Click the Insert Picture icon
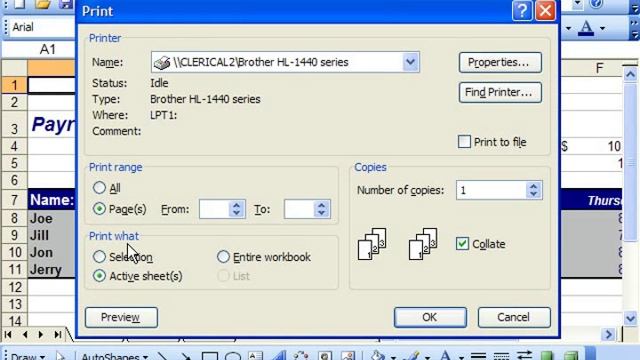This screenshot has width=640, height=360. pyautogui.click(x=348, y=356)
